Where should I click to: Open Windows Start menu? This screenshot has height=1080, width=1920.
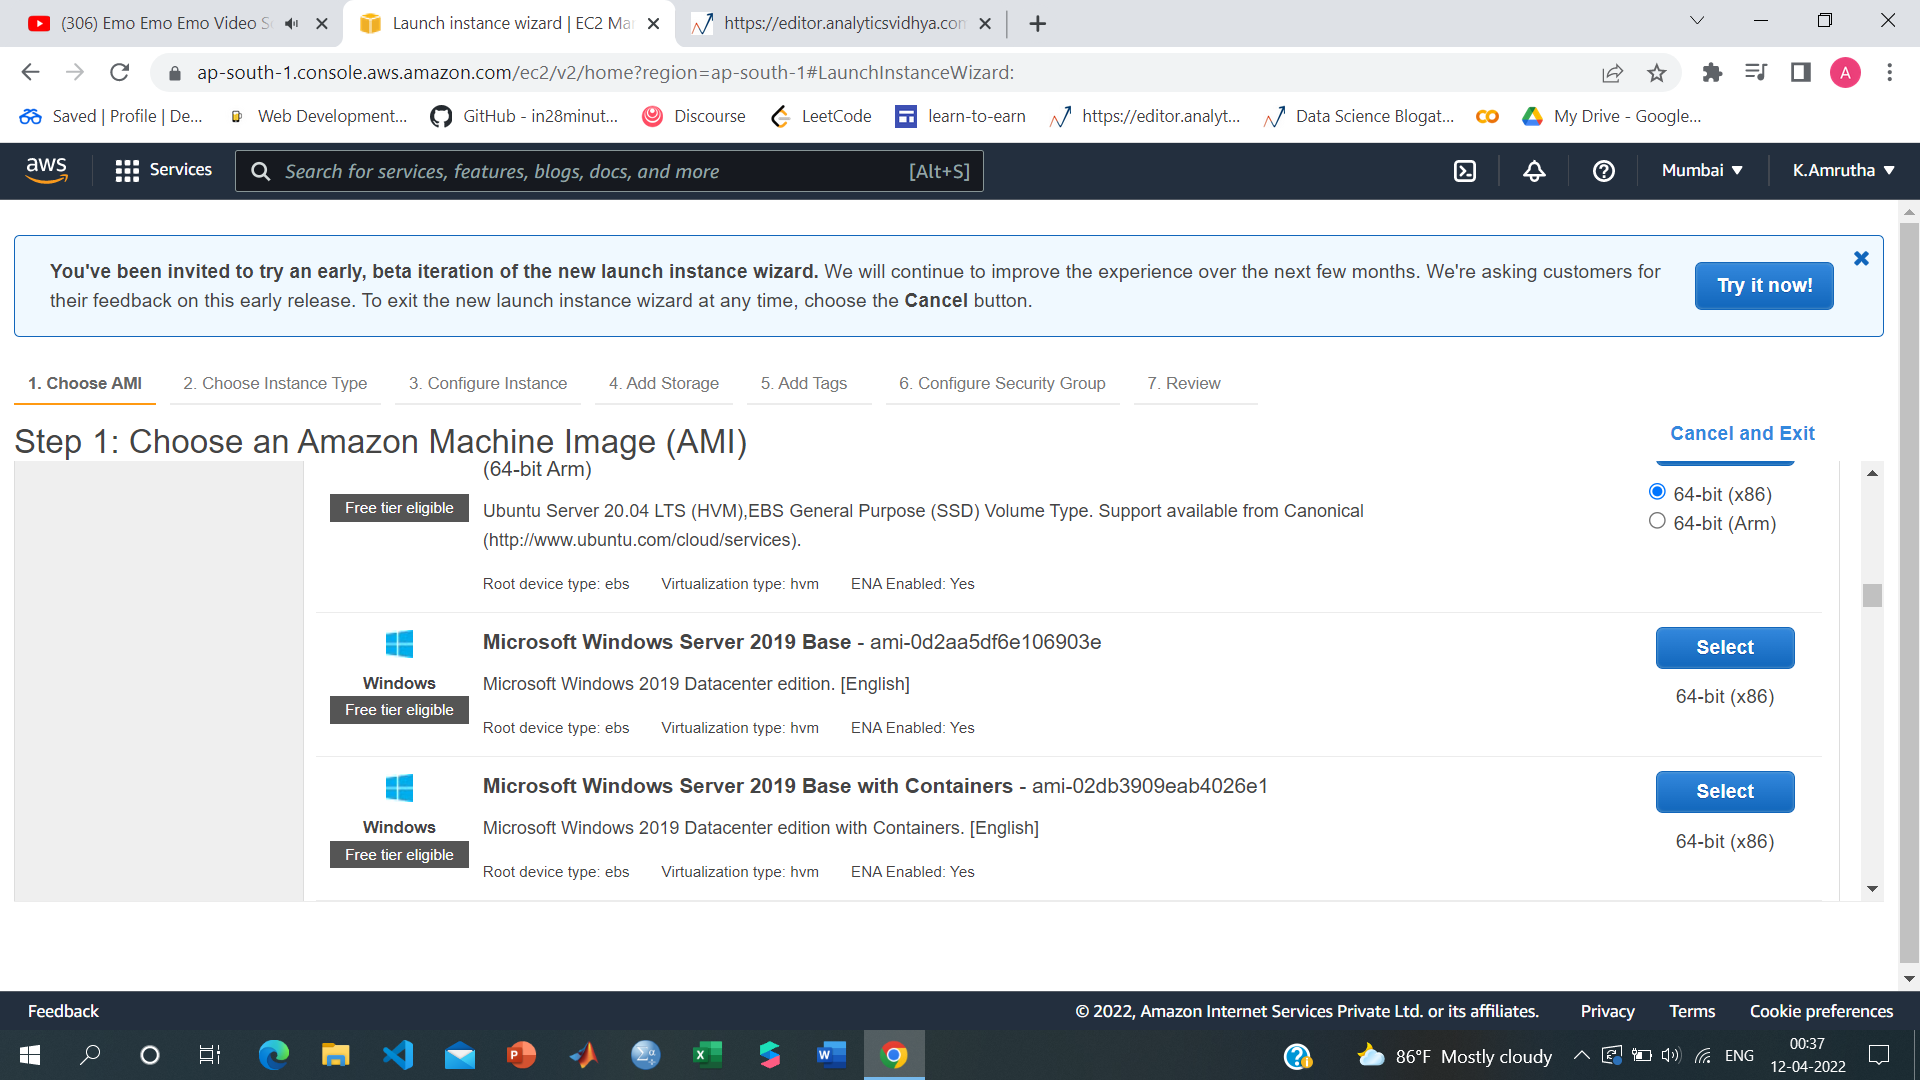tap(30, 1055)
